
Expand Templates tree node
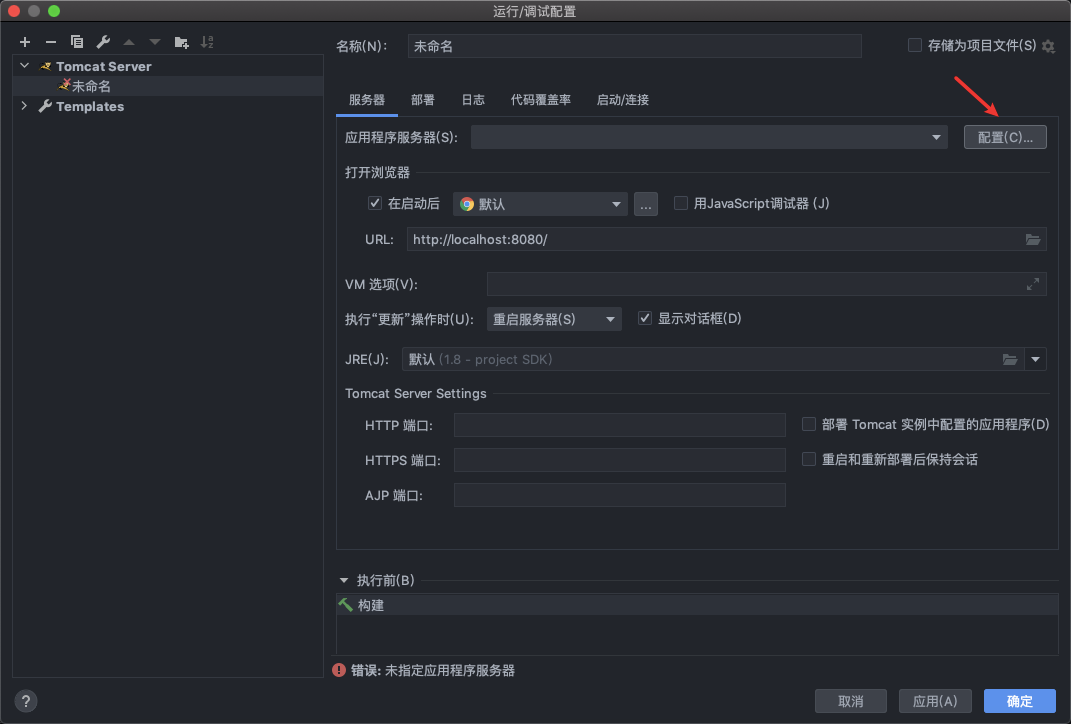pos(25,106)
